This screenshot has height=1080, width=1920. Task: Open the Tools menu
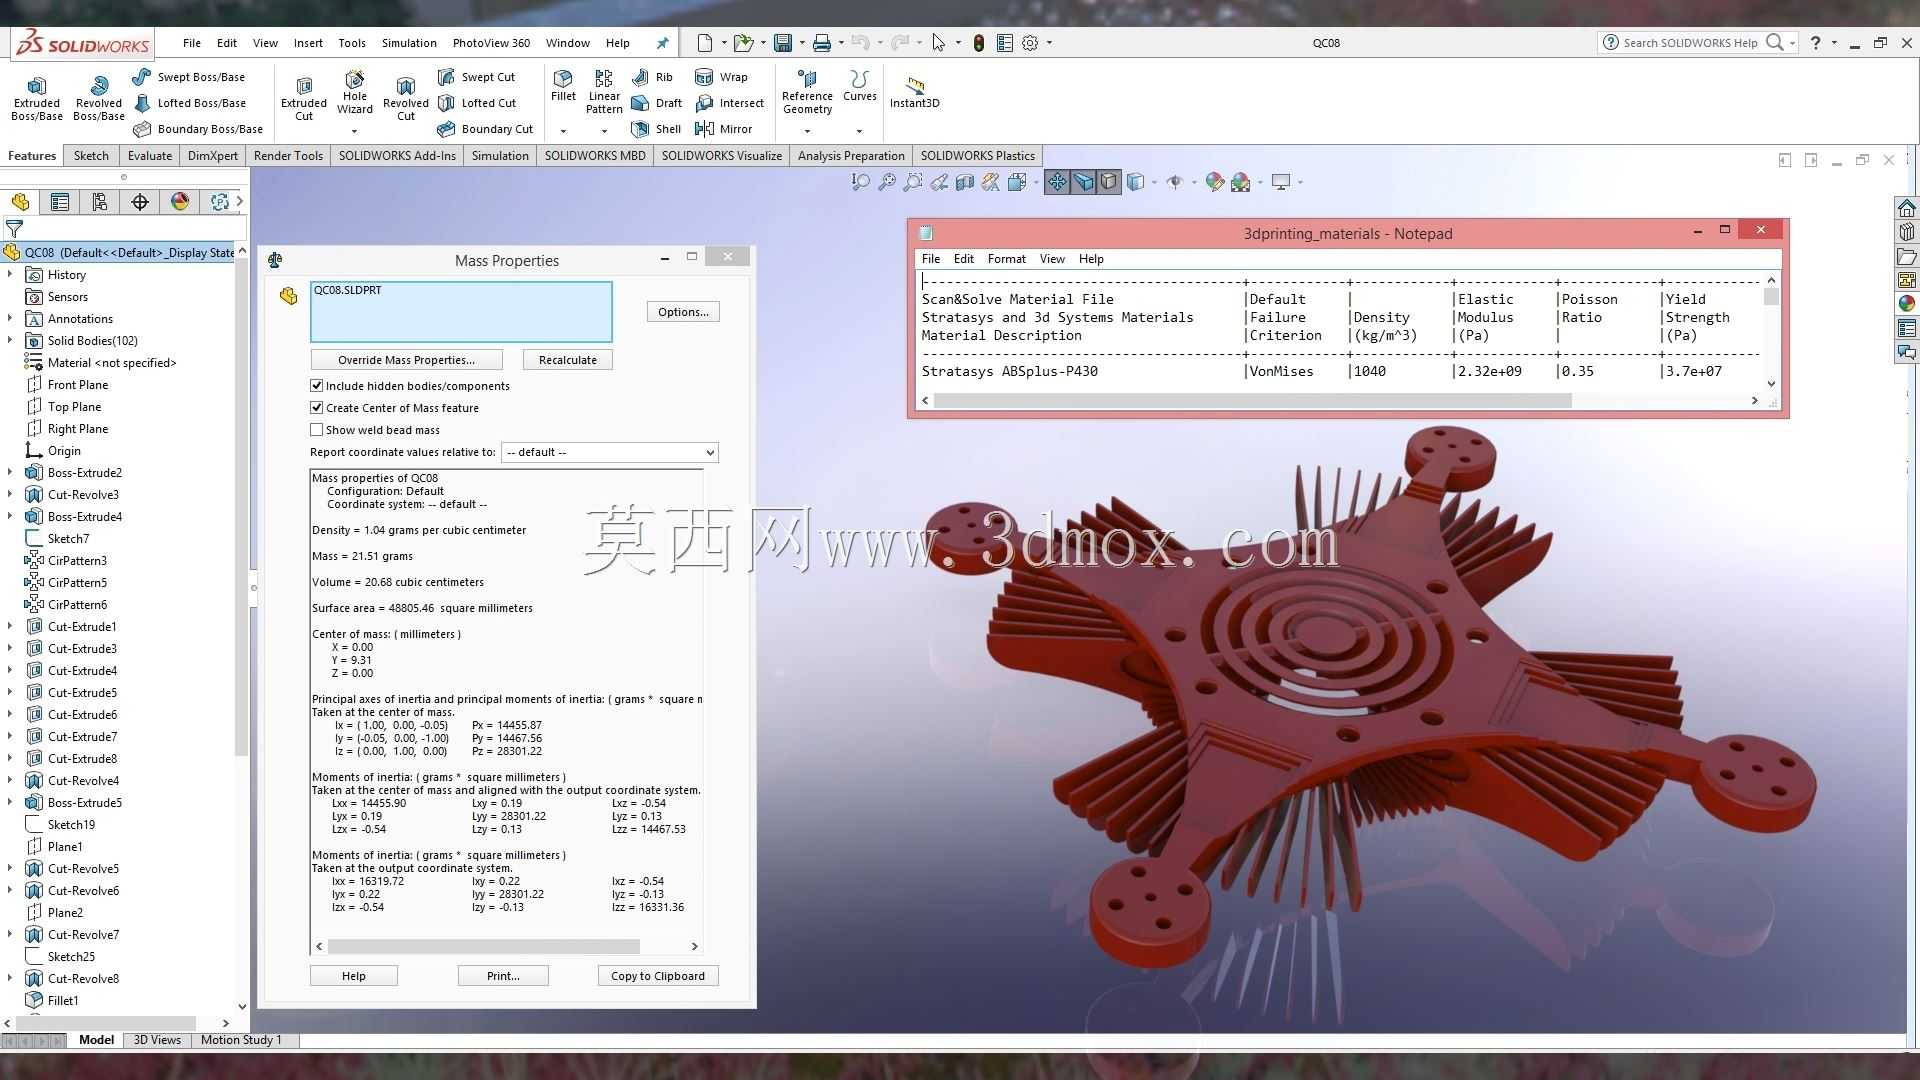[352, 43]
